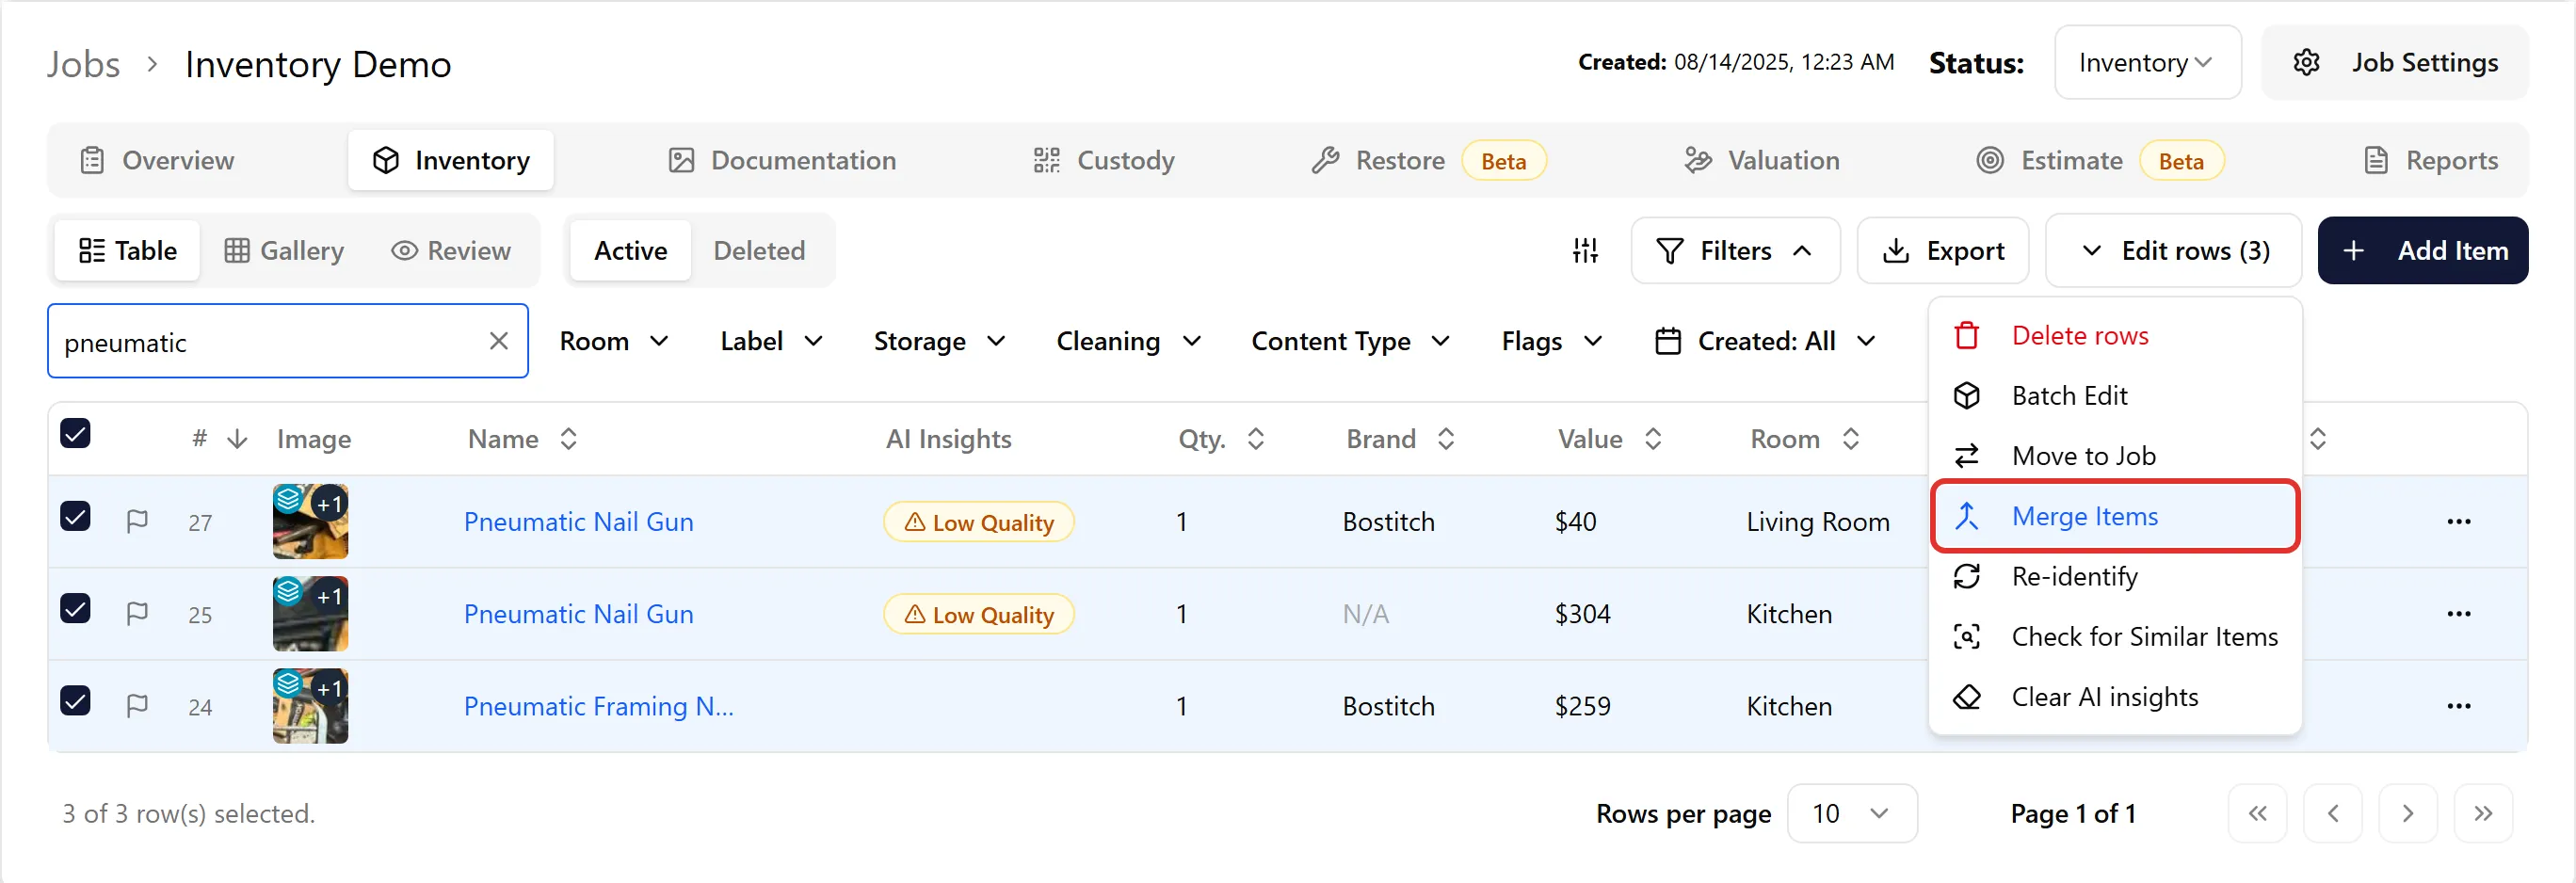The width and height of the screenshot is (2576, 883).
Task: Clear the pneumatic search text
Action: [499, 341]
